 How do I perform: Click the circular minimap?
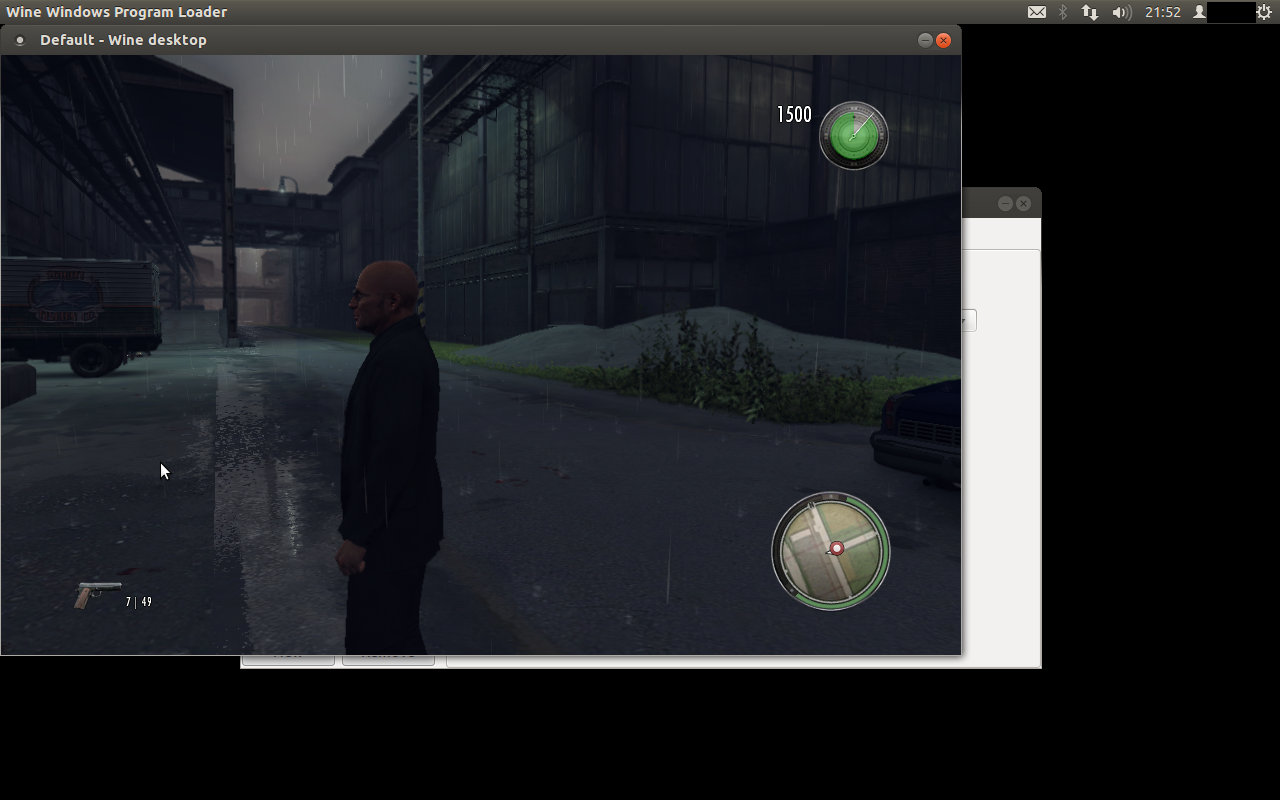831,550
